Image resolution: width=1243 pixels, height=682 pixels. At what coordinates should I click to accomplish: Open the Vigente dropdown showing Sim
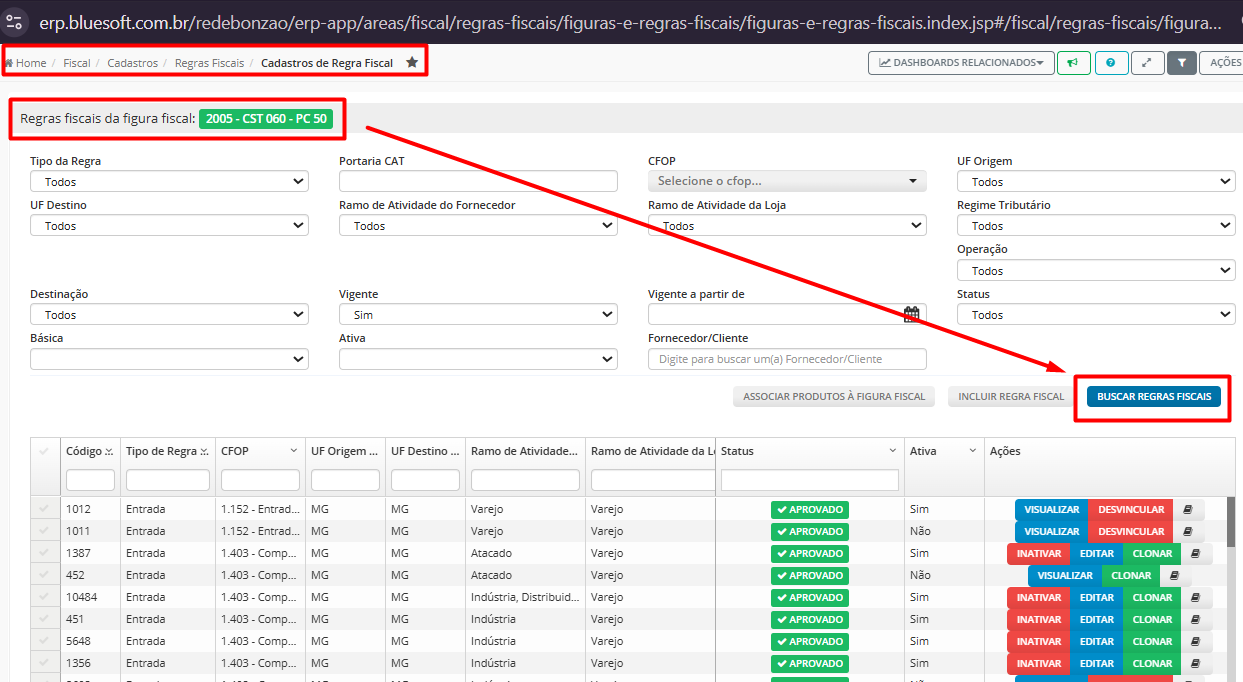[477, 314]
